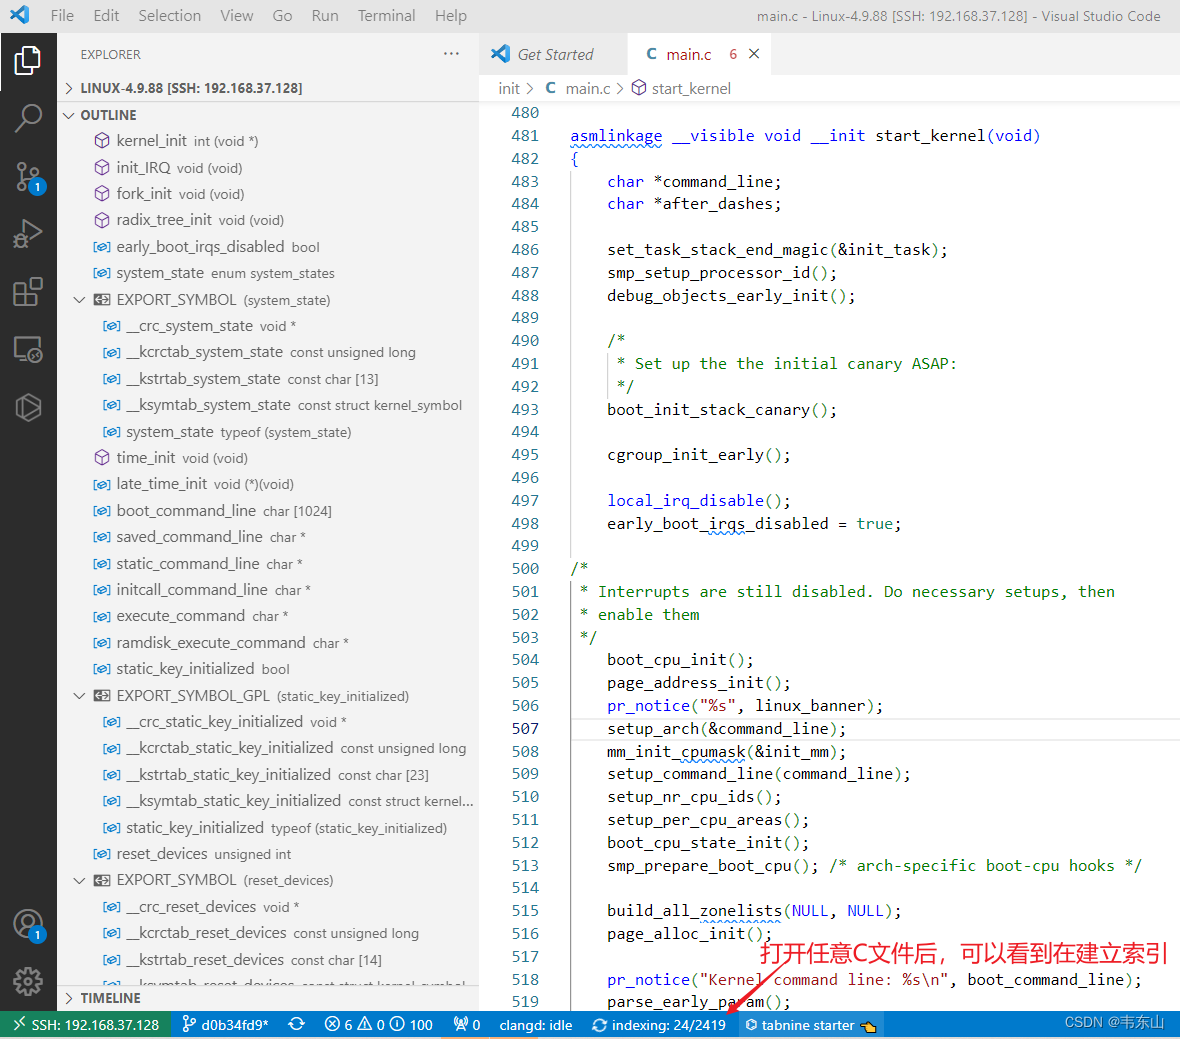Screen dimensions: 1180x1039
Task: Open the Search view in the activity bar
Action: point(28,118)
